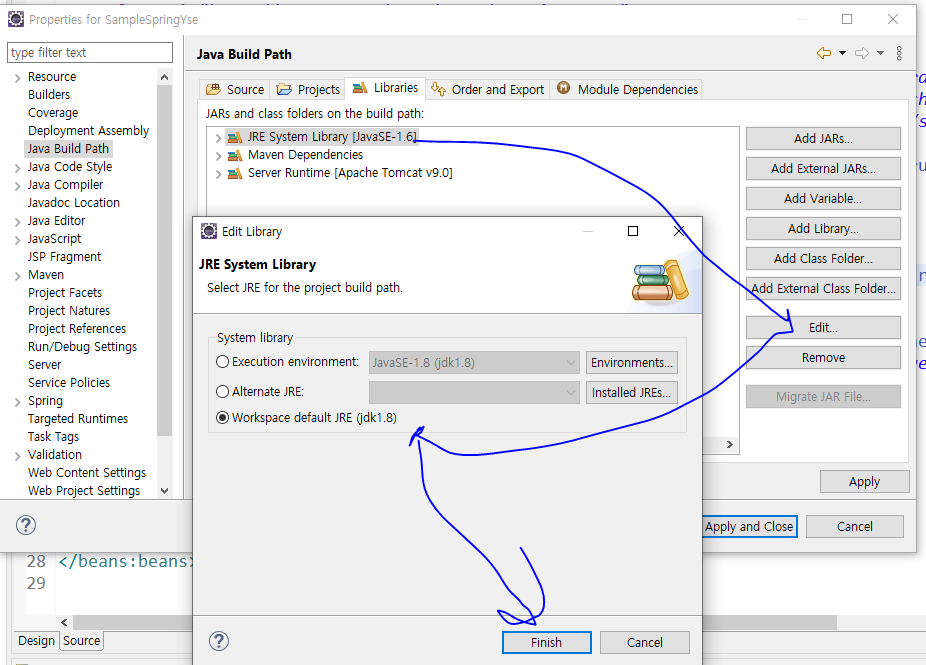Viewport: 926px width, 665px height.
Task: Focus the type filter text field
Action: (90, 53)
